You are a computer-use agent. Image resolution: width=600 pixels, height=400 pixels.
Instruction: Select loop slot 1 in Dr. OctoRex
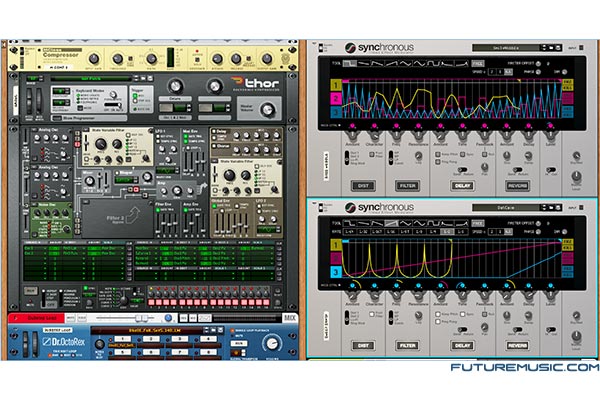(122, 339)
